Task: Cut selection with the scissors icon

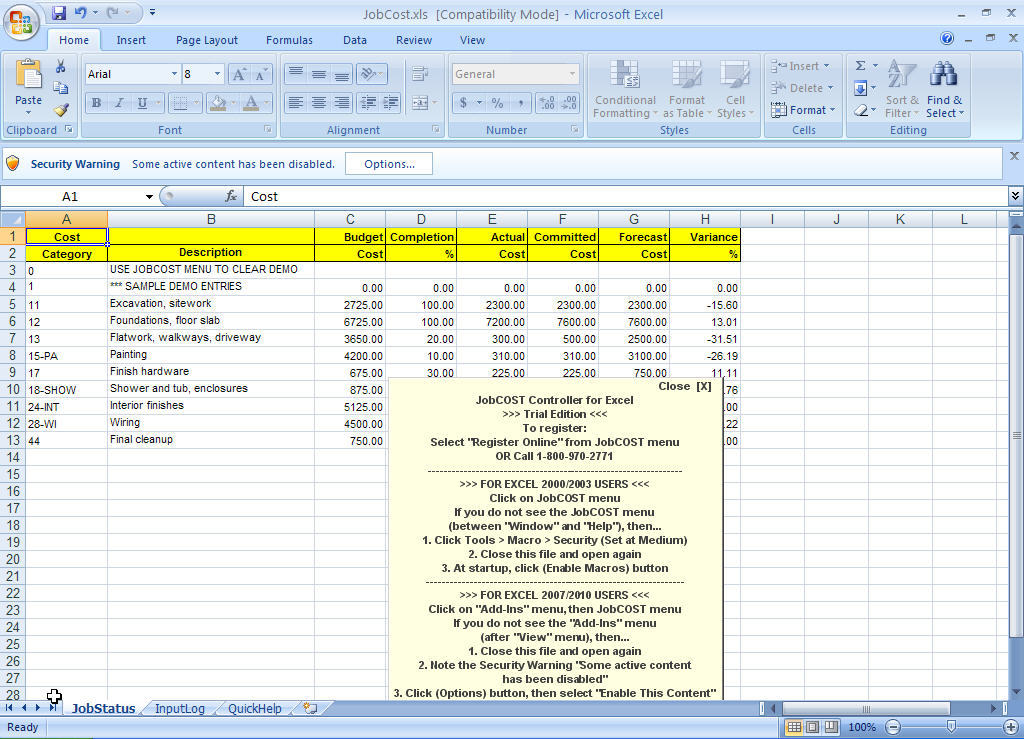Action: point(61,67)
